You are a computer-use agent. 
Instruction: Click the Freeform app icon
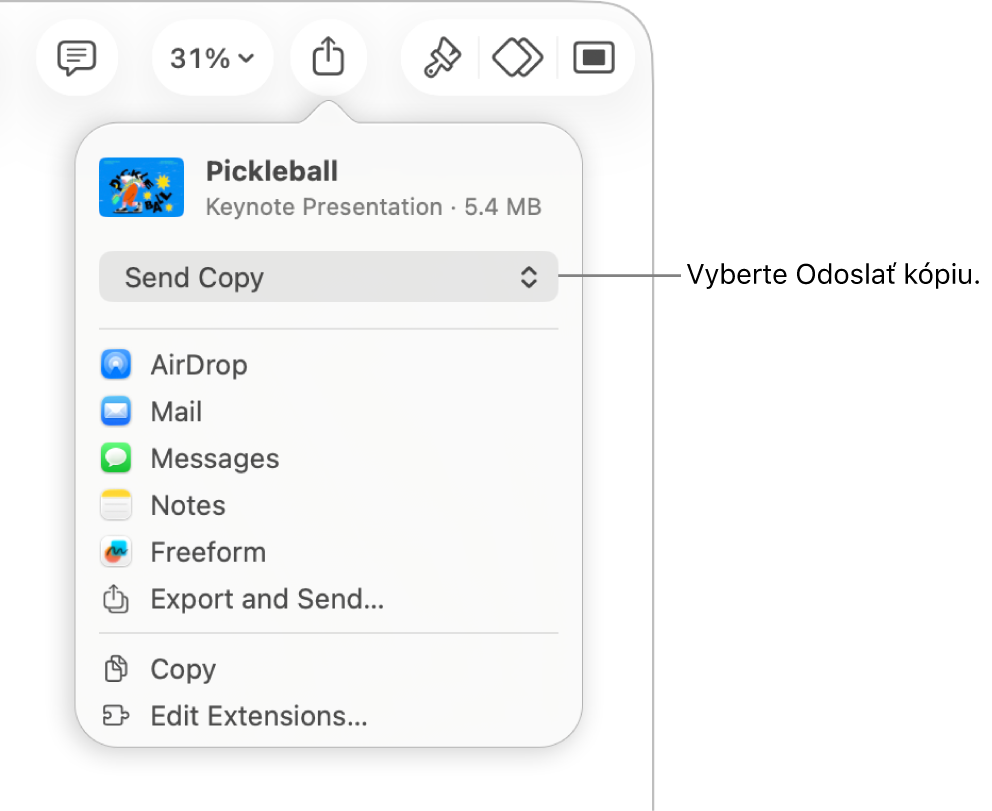click(x=116, y=552)
